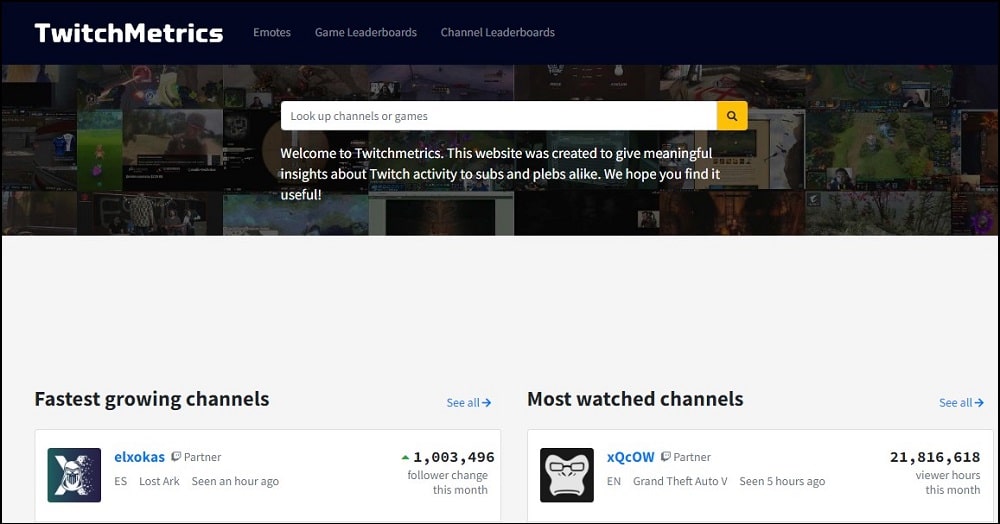The width and height of the screenshot is (1000, 524).
Task: Focus the channels or games search field
Action: (499, 116)
